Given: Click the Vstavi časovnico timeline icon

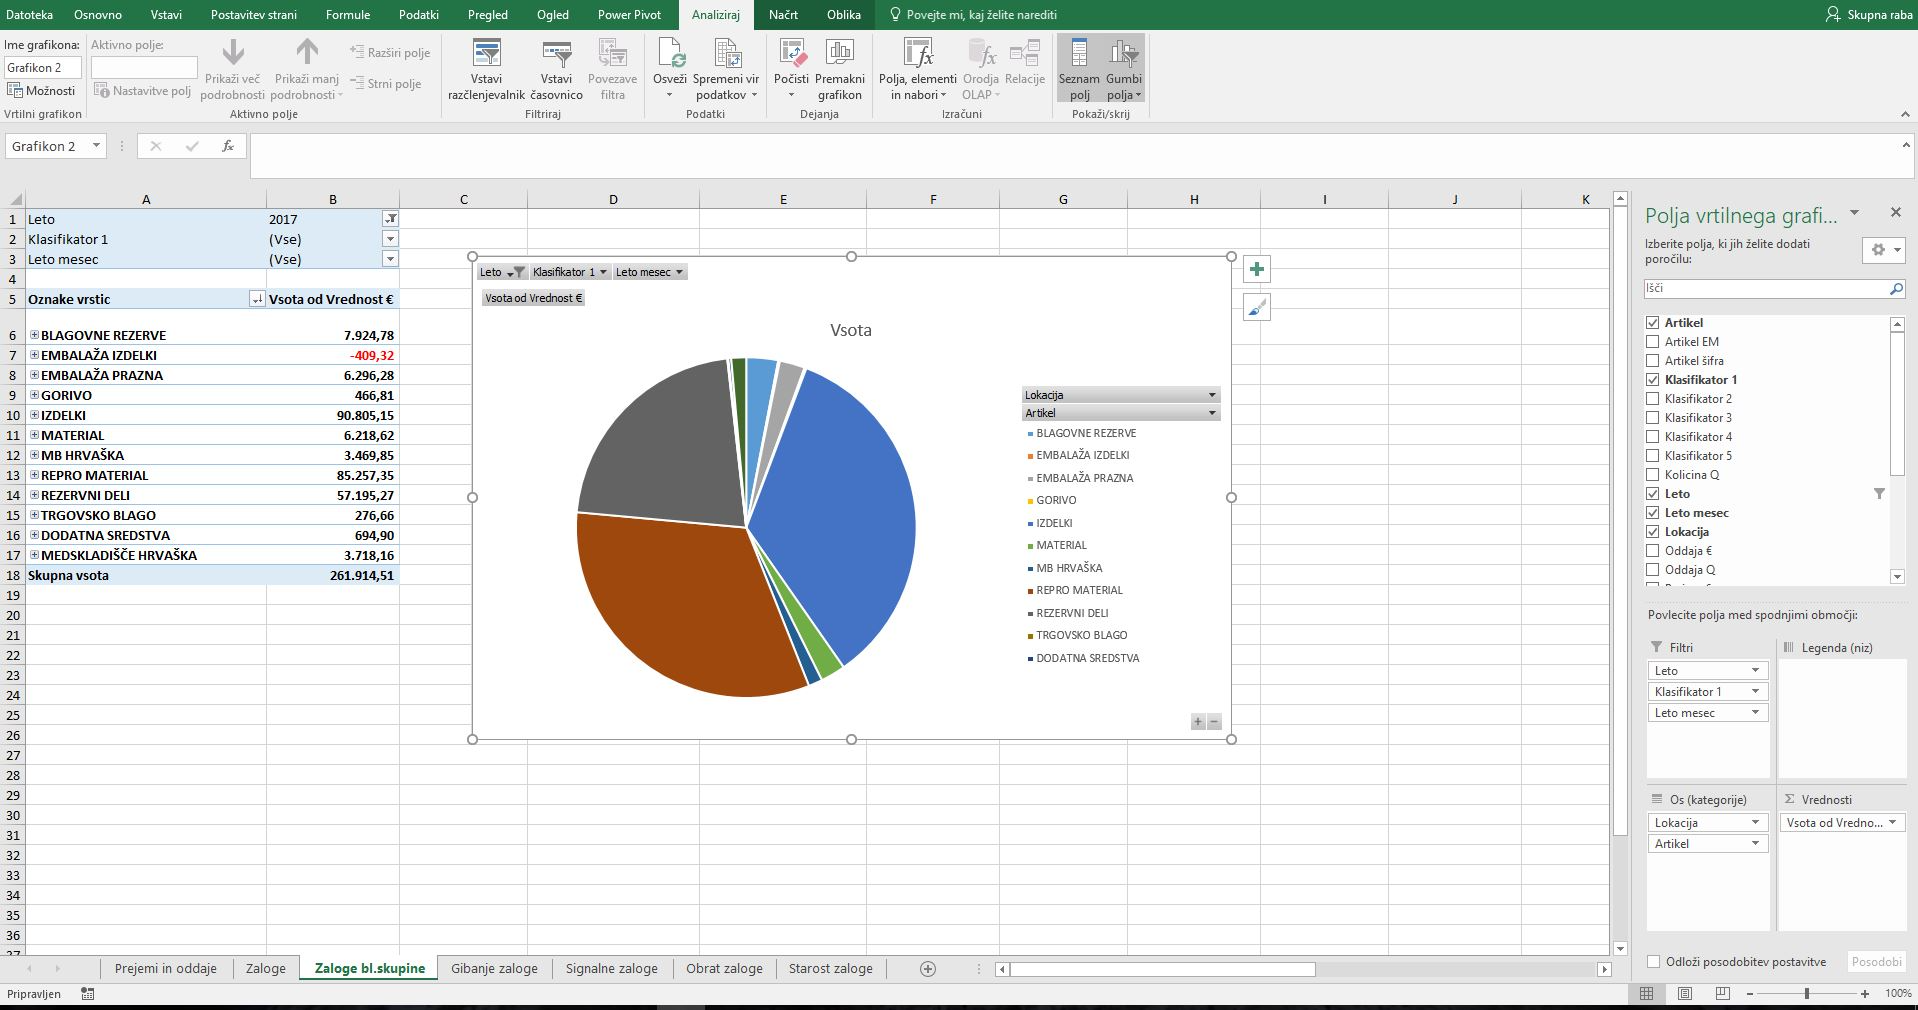Looking at the screenshot, I should point(556,55).
